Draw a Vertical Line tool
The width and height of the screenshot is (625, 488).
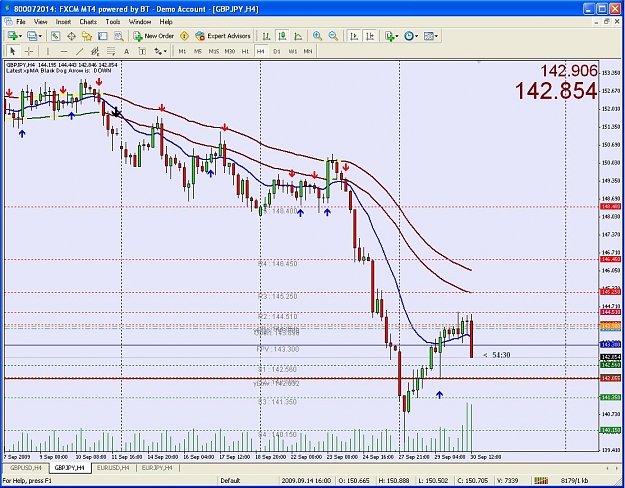click(47, 51)
